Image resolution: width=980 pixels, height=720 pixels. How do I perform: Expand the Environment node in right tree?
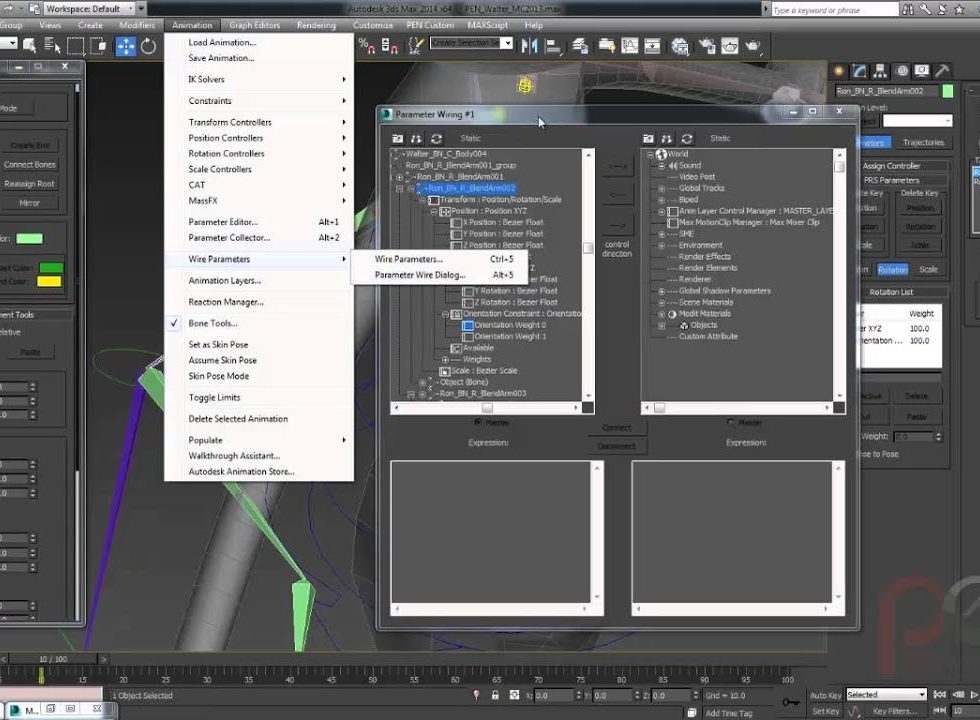point(661,245)
